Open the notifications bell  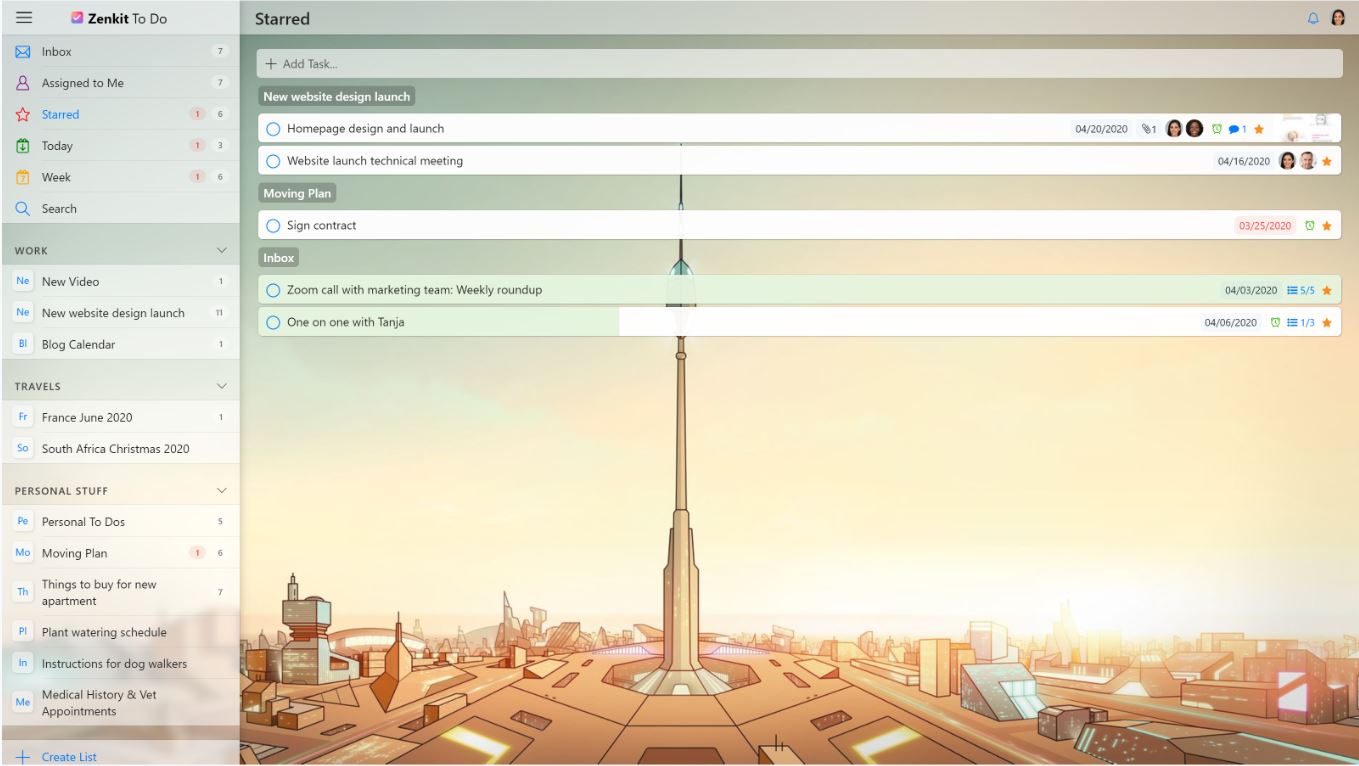point(1313,18)
